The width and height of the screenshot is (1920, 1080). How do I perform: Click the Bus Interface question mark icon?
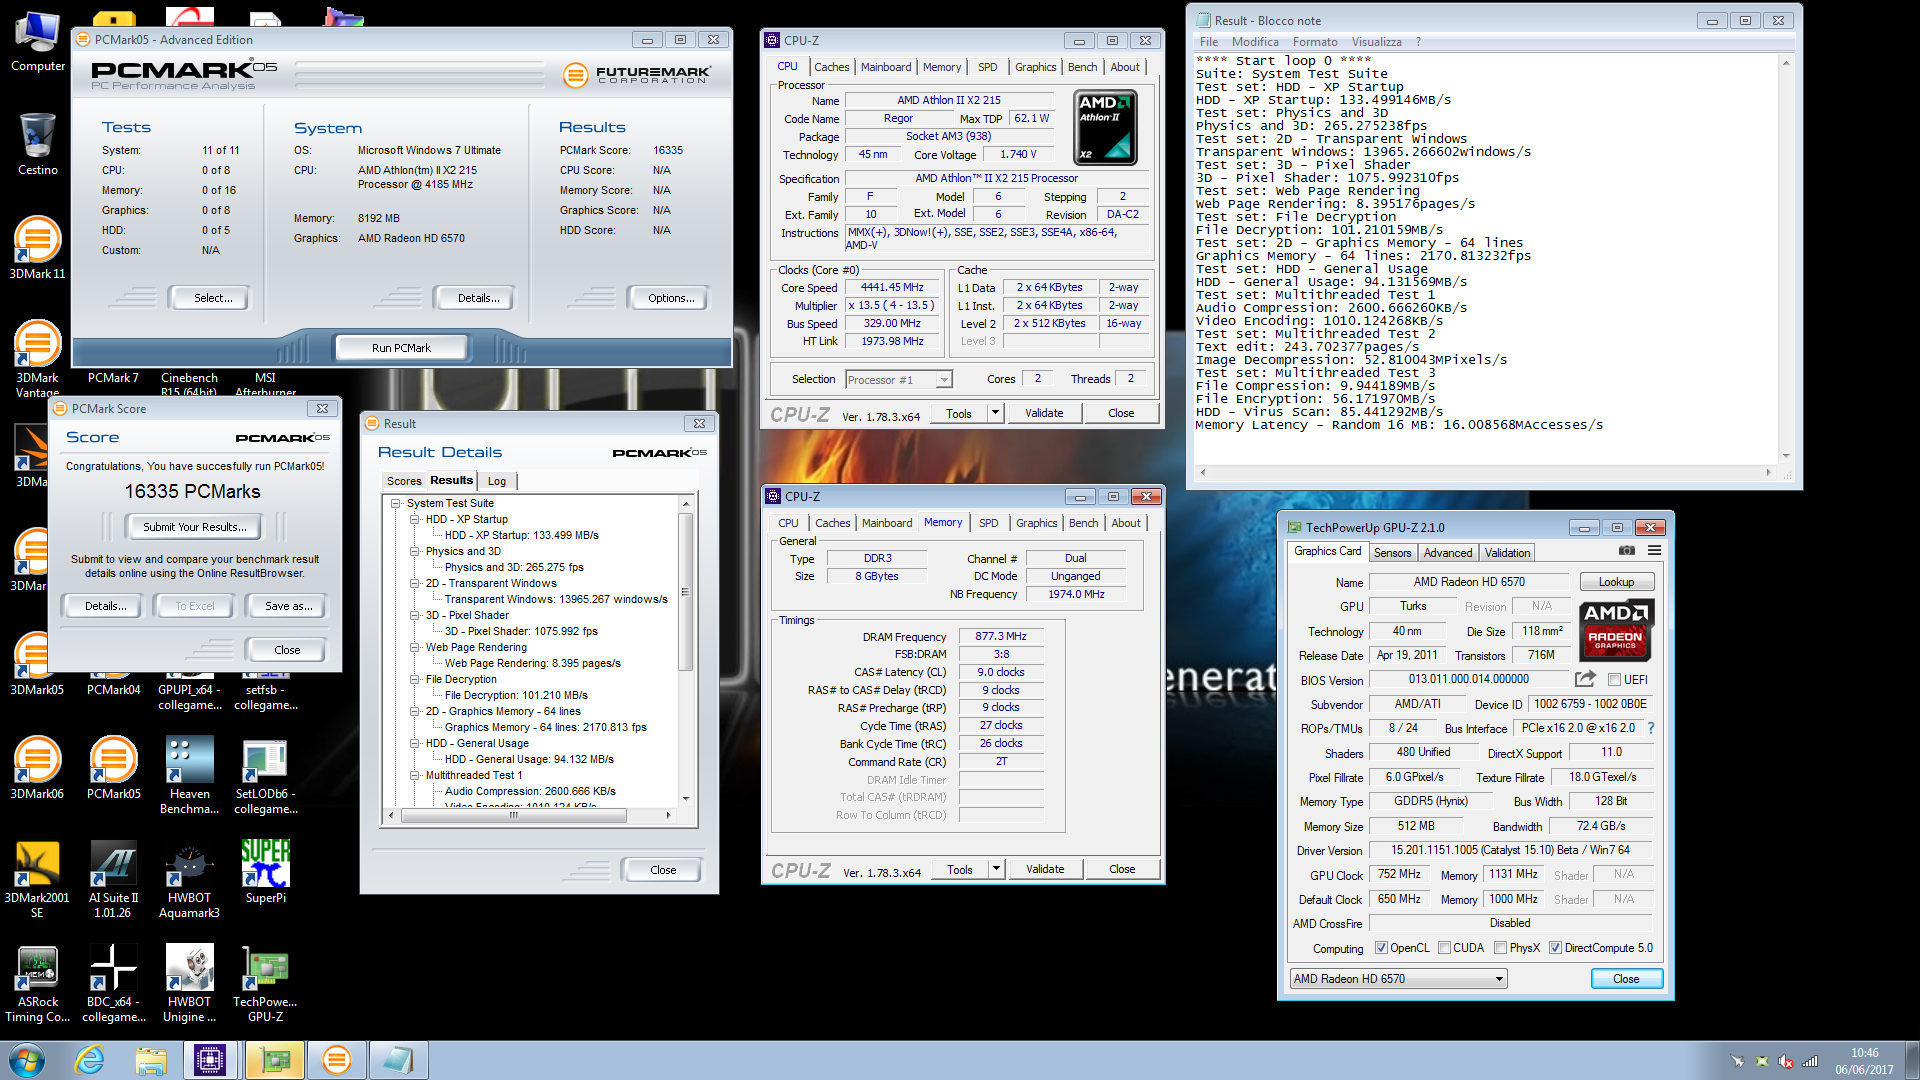coord(1651,728)
